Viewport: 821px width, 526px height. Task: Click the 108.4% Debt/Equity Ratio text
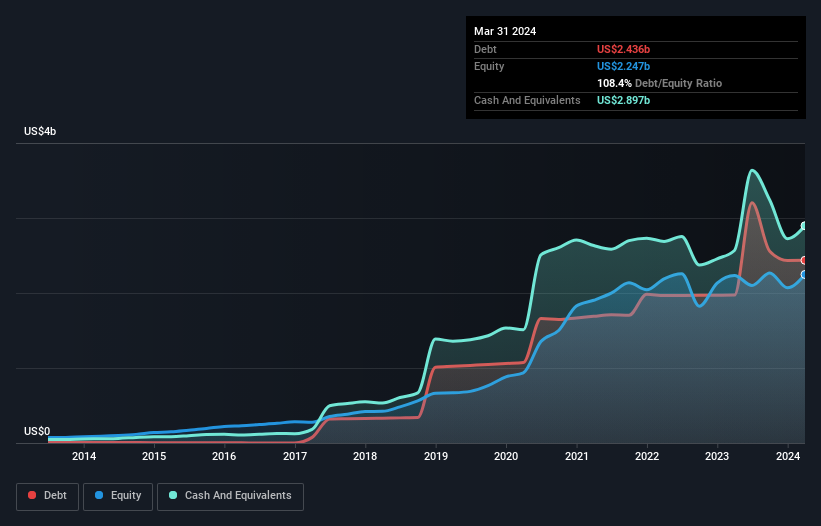tap(659, 83)
